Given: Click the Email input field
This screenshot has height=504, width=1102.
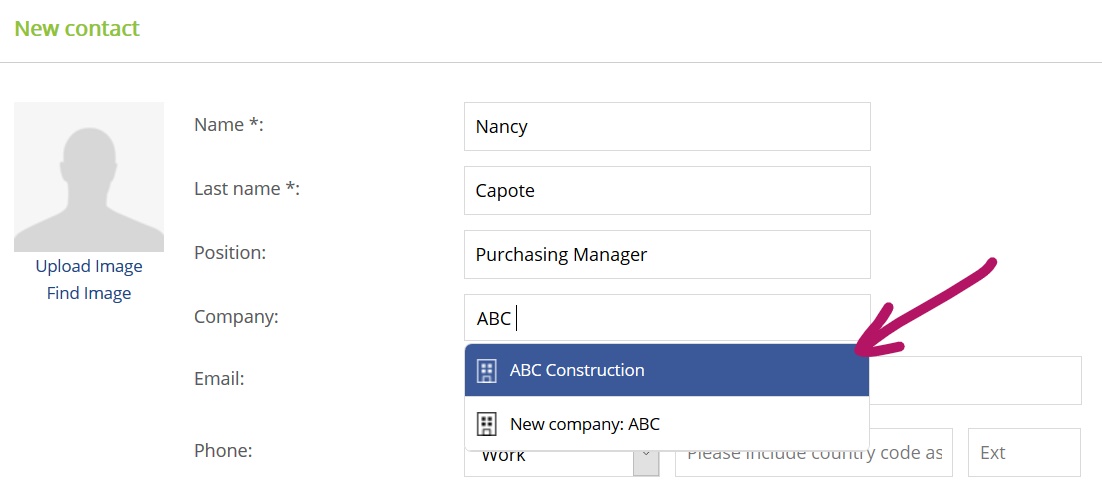Looking at the screenshot, I should (975, 380).
